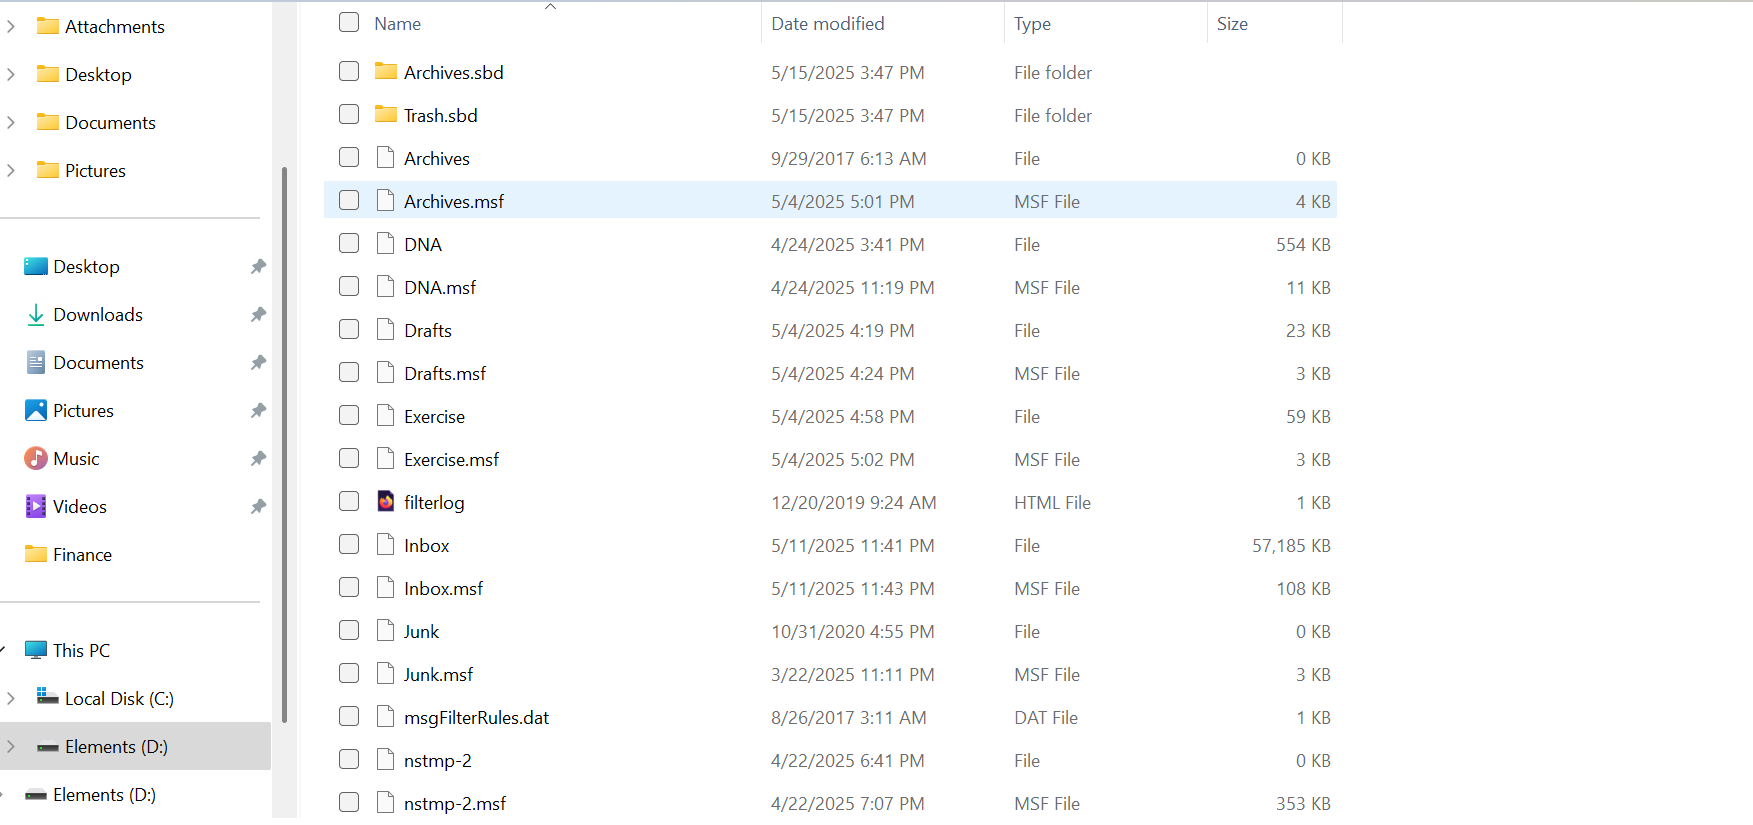The height and width of the screenshot is (825, 1753).
Task: Expand the Documents folder in tree
Action: click(11, 122)
